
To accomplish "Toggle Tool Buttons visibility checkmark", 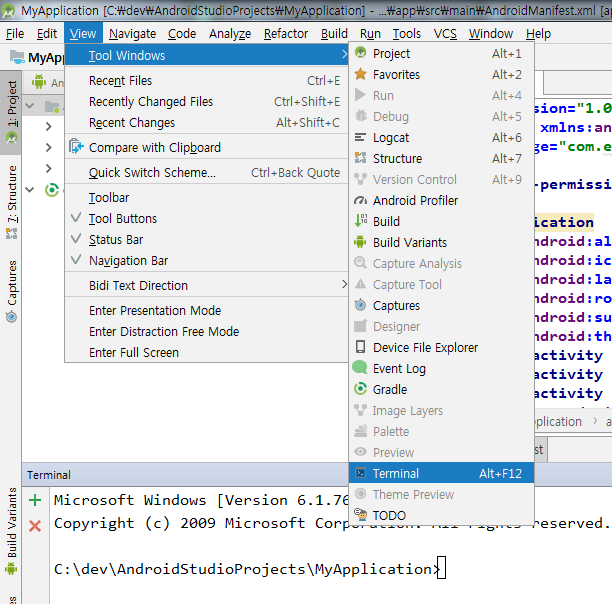I will click(x=122, y=219).
